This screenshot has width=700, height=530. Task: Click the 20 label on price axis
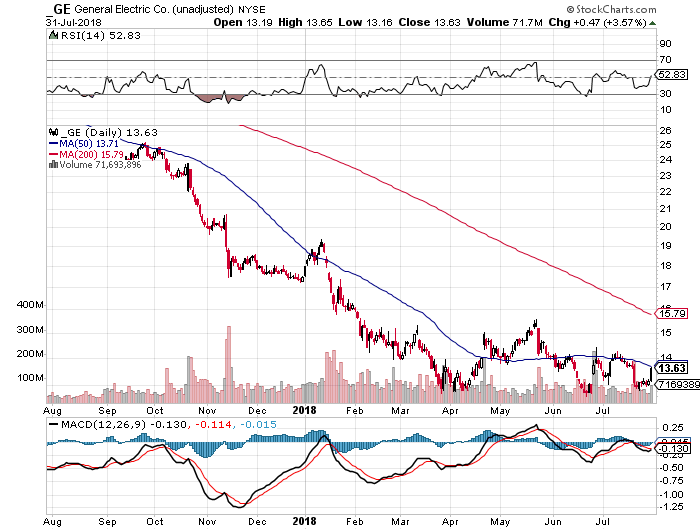coord(666,226)
